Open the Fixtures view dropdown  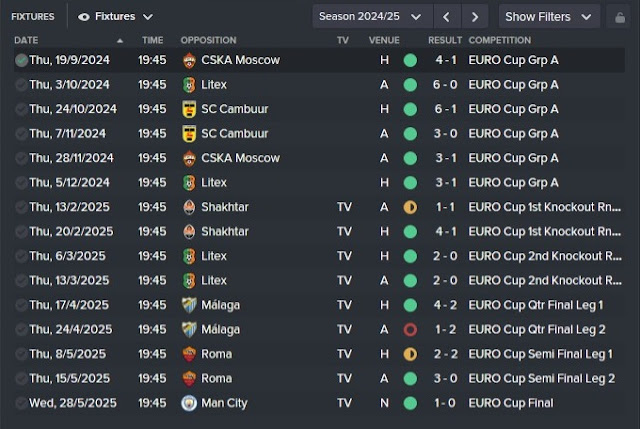click(x=116, y=17)
